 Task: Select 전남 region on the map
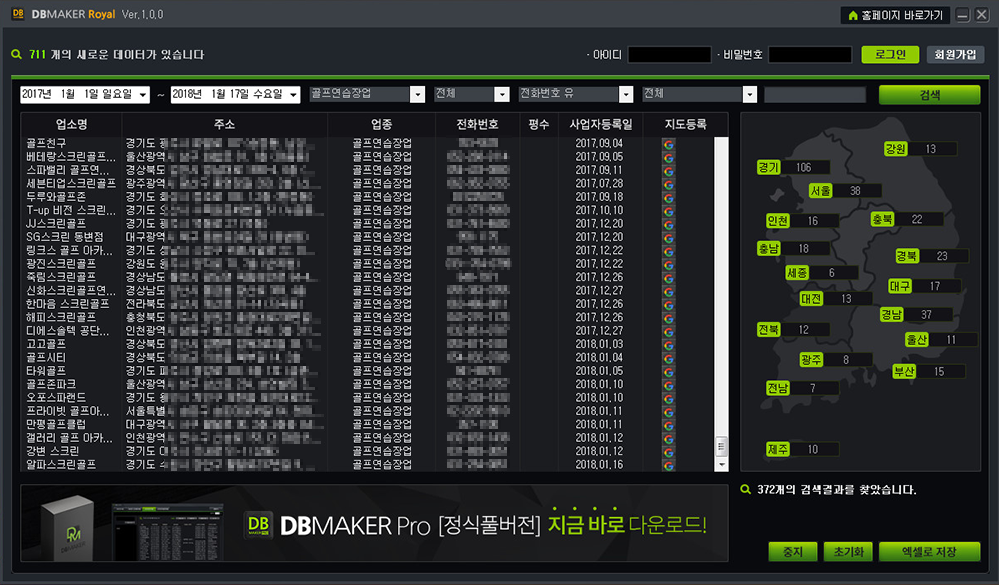pos(777,388)
